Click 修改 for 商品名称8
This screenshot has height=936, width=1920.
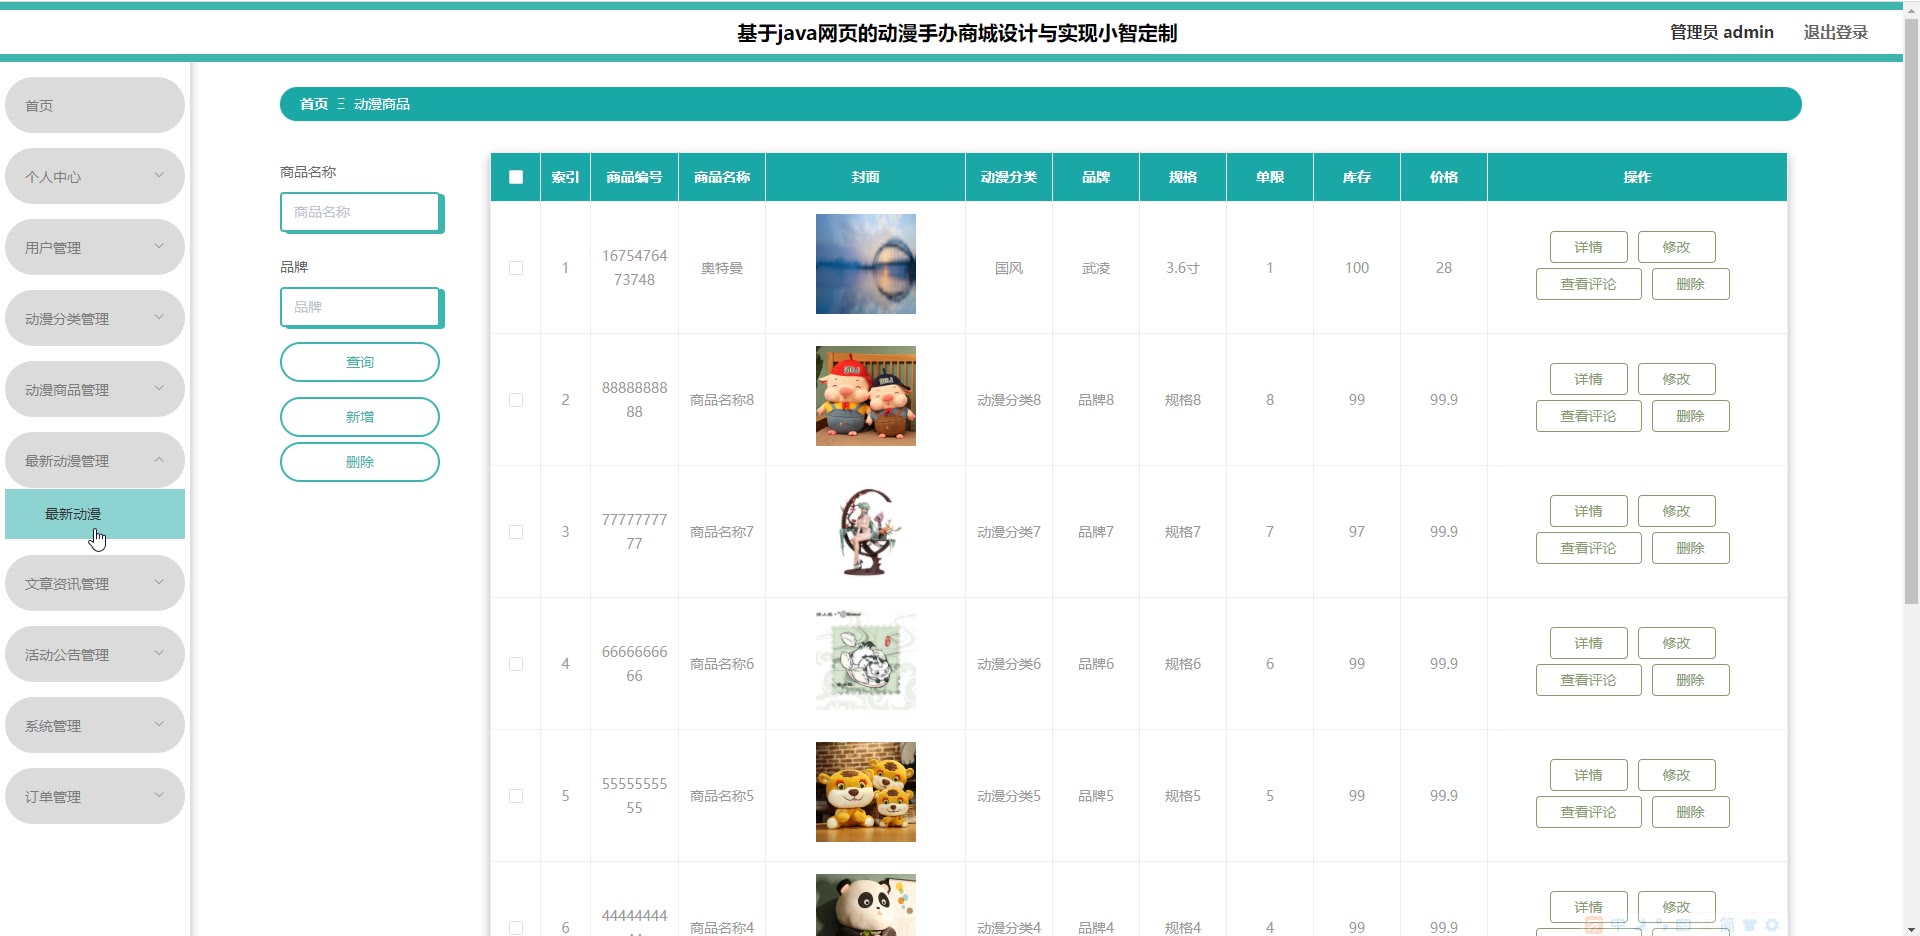click(1676, 379)
